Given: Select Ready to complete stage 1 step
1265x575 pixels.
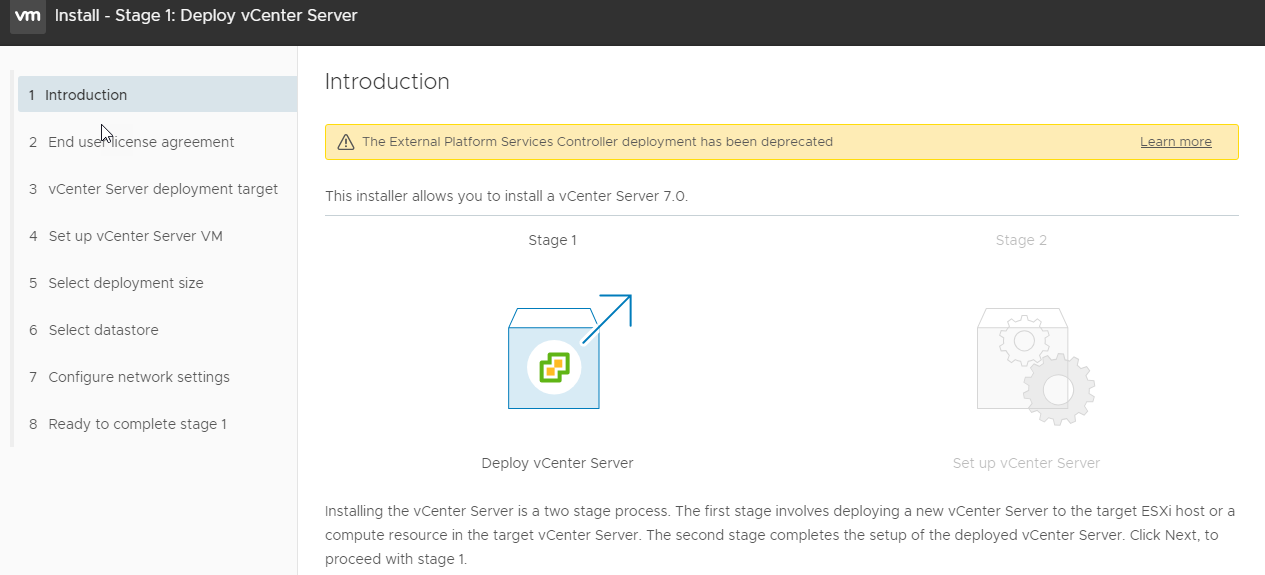Looking at the screenshot, I should [x=137, y=424].
